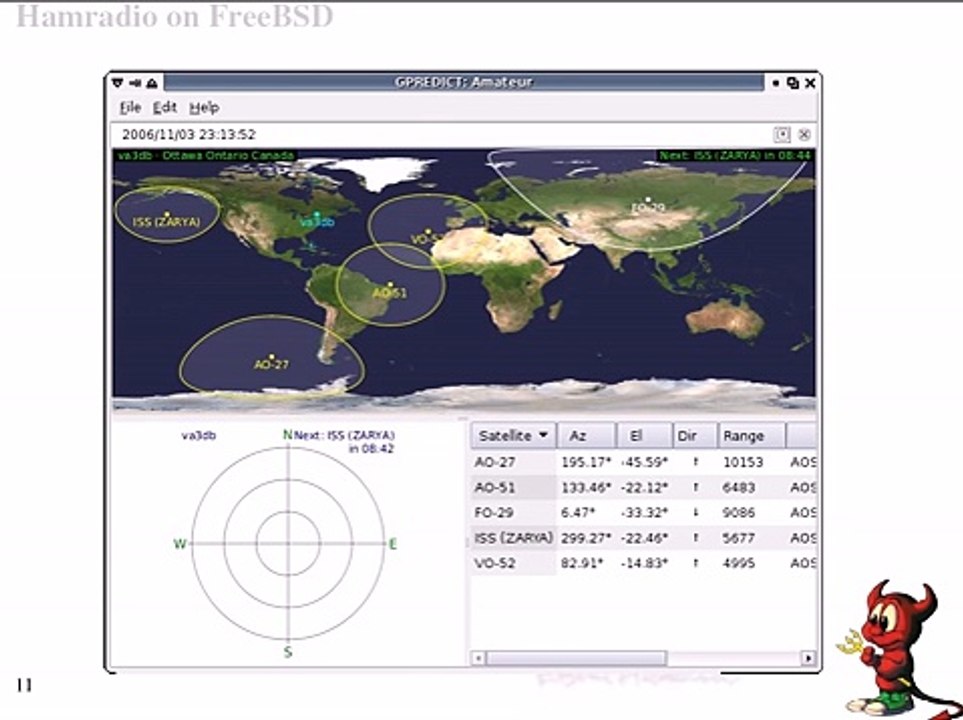
Task: Click the title bar pin icon
Action: 135,82
